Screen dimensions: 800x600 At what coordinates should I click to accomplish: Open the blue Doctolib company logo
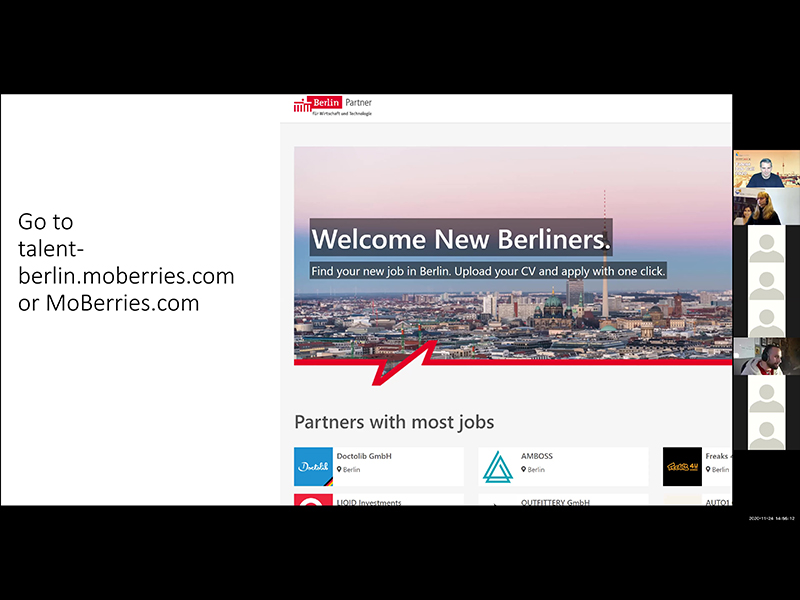click(x=313, y=466)
